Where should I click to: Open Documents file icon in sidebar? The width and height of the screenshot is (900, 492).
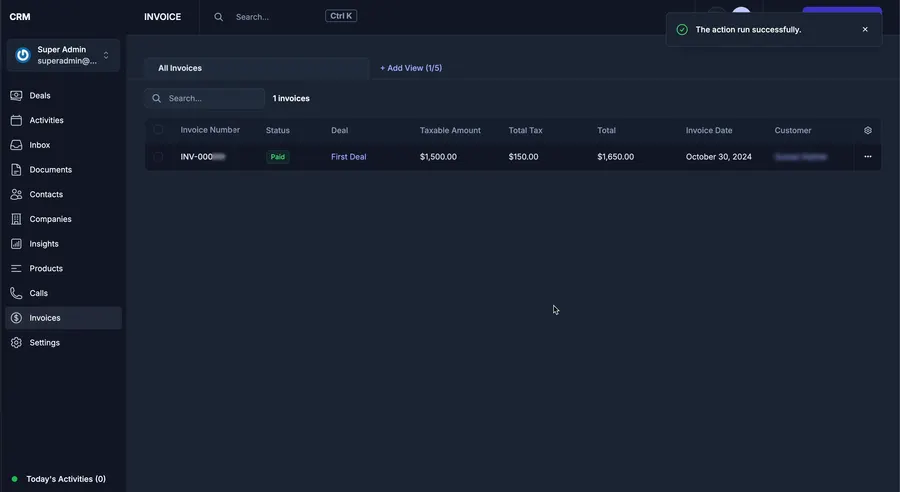pos(16,169)
